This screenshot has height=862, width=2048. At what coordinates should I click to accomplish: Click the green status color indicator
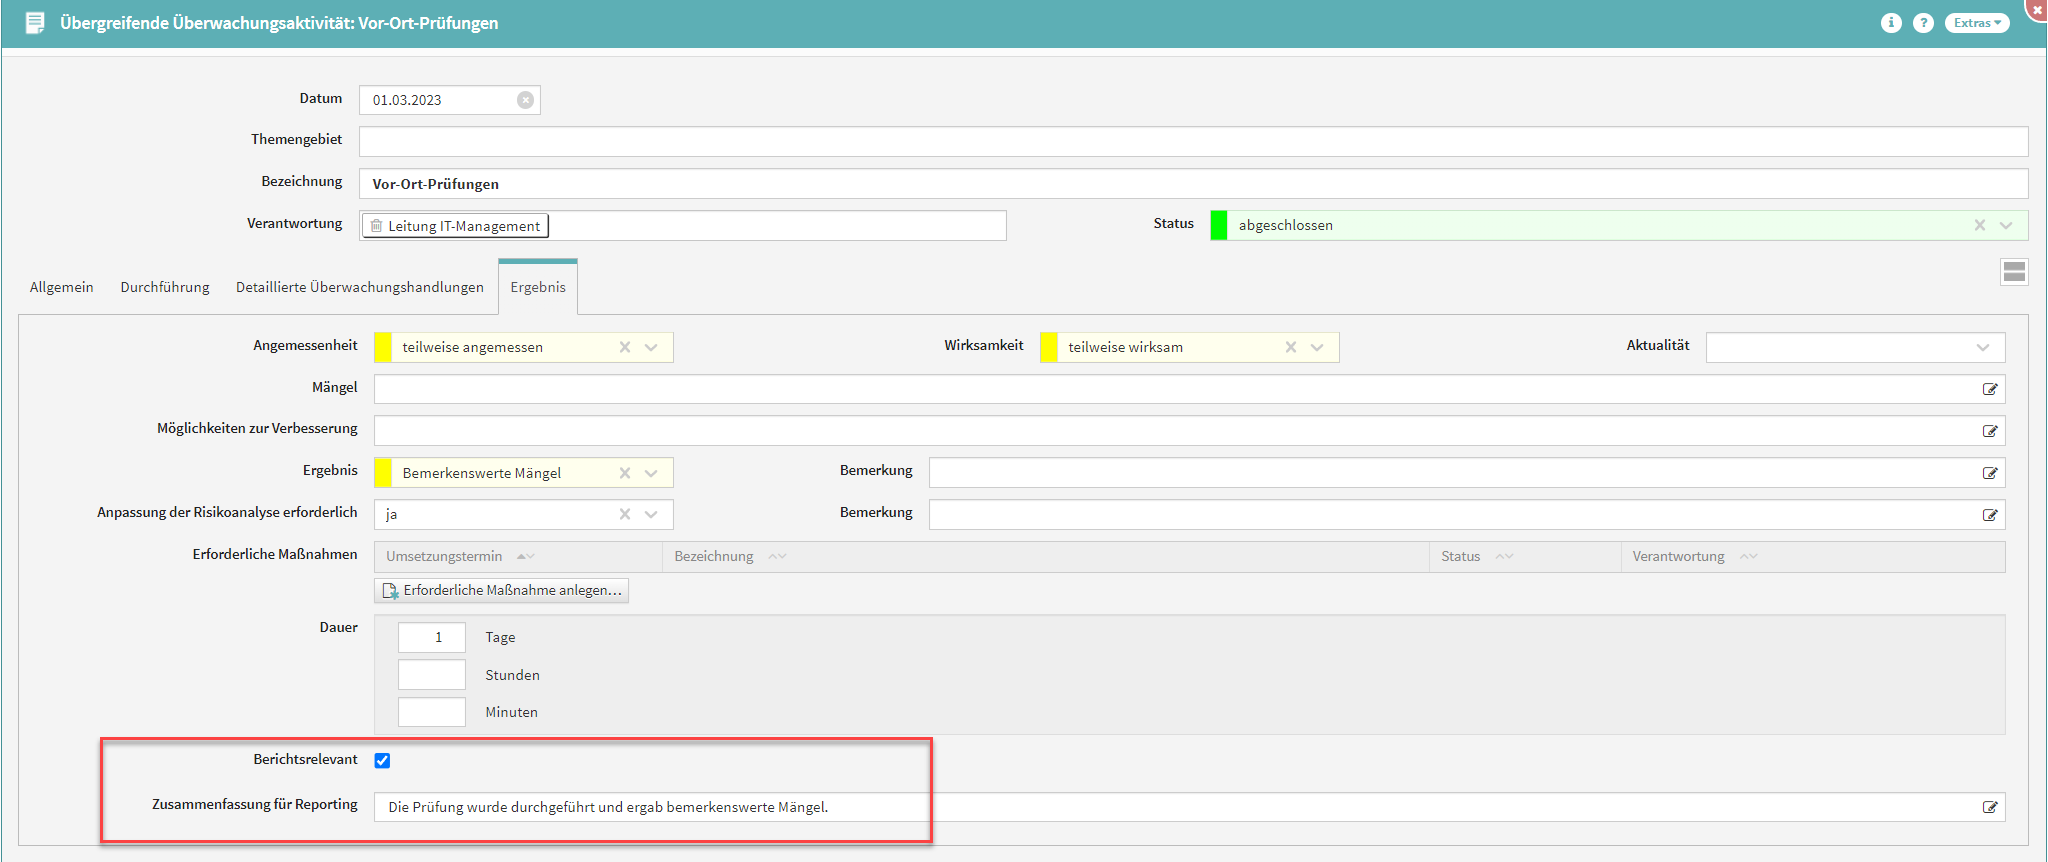[x=1219, y=225]
